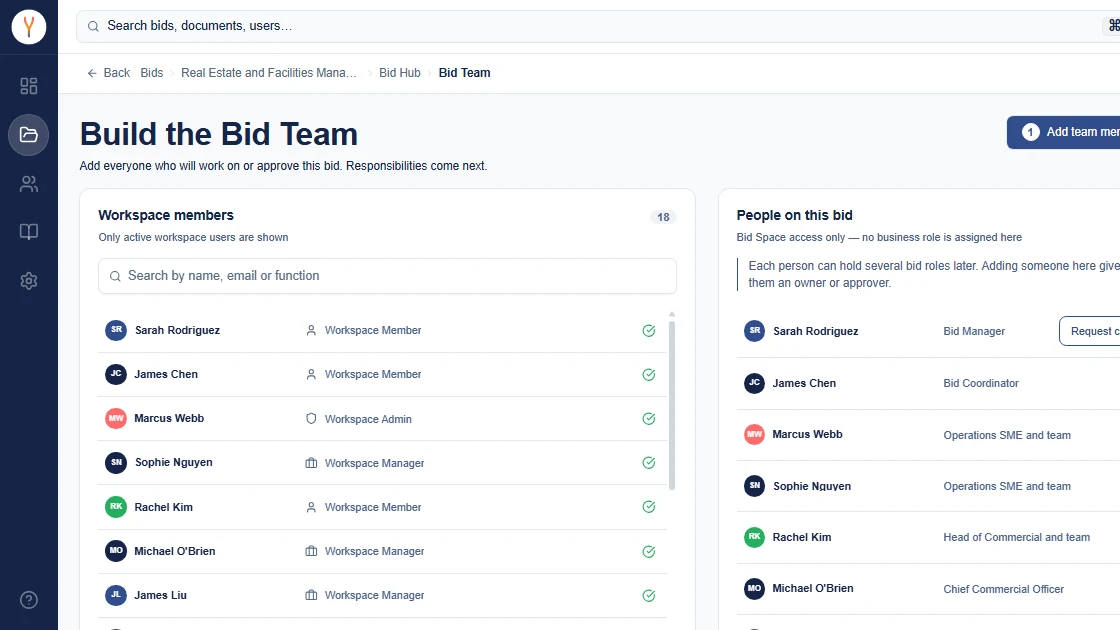This screenshot has height=630, width=1120.
Task: Click the Marcus Webb avatar in Workspace members
Action: point(116,419)
